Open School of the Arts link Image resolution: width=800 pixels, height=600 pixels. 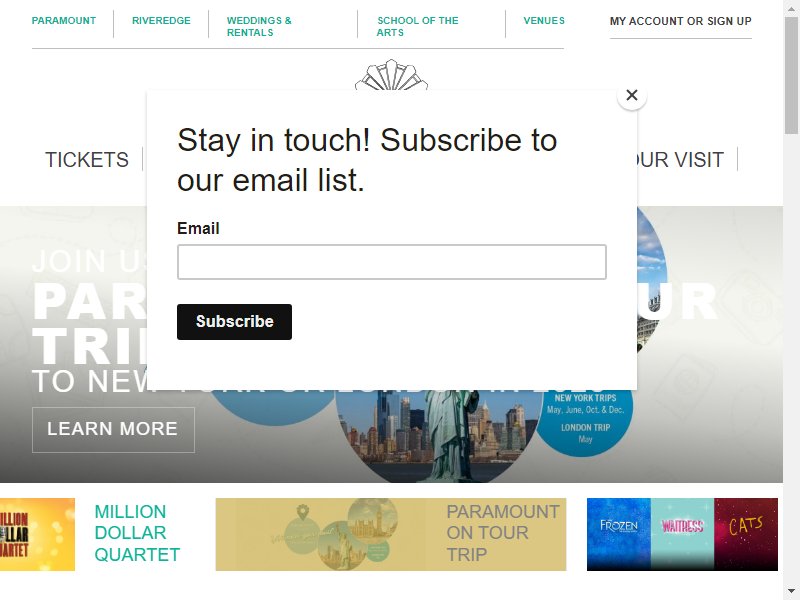(x=417, y=27)
